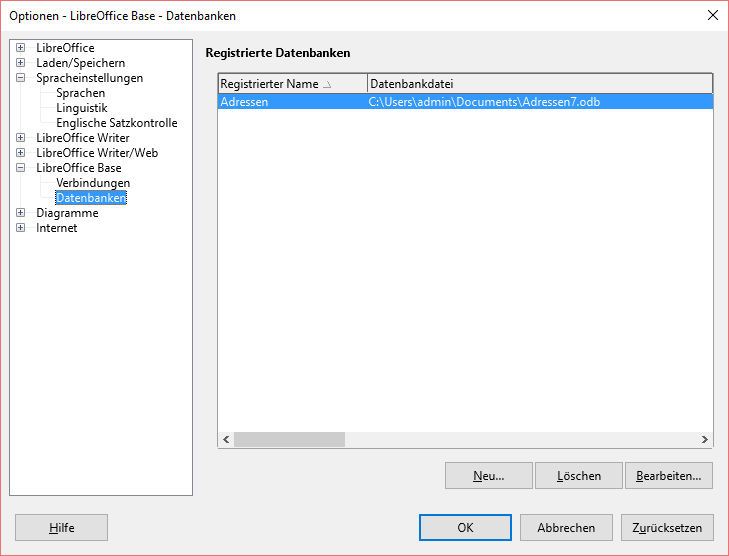729x556 pixels.
Task: Click Löschen to remove the database
Action: [x=579, y=476]
